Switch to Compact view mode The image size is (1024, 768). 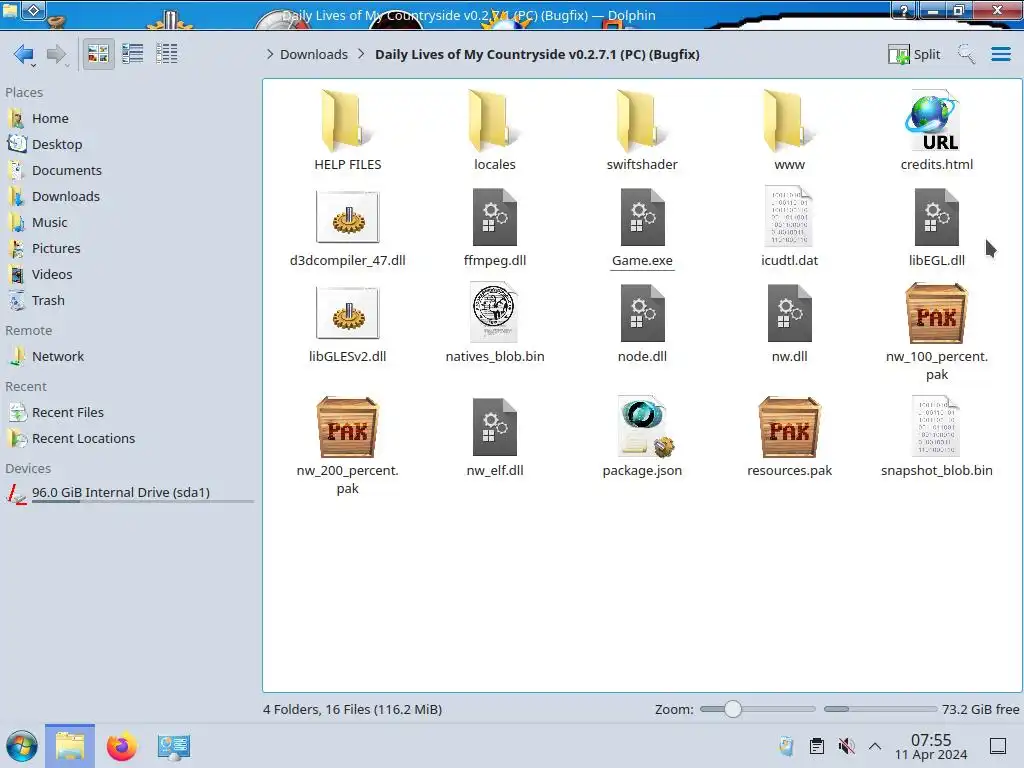point(133,54)
